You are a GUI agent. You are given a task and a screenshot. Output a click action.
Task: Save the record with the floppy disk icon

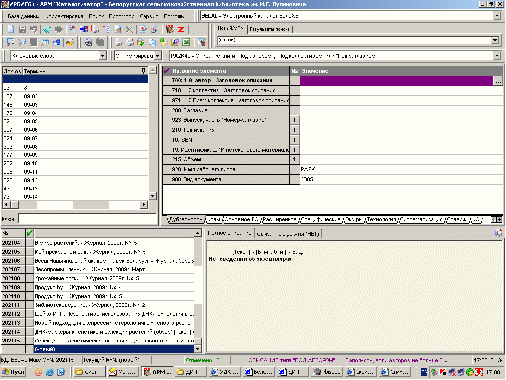(22, 29)
